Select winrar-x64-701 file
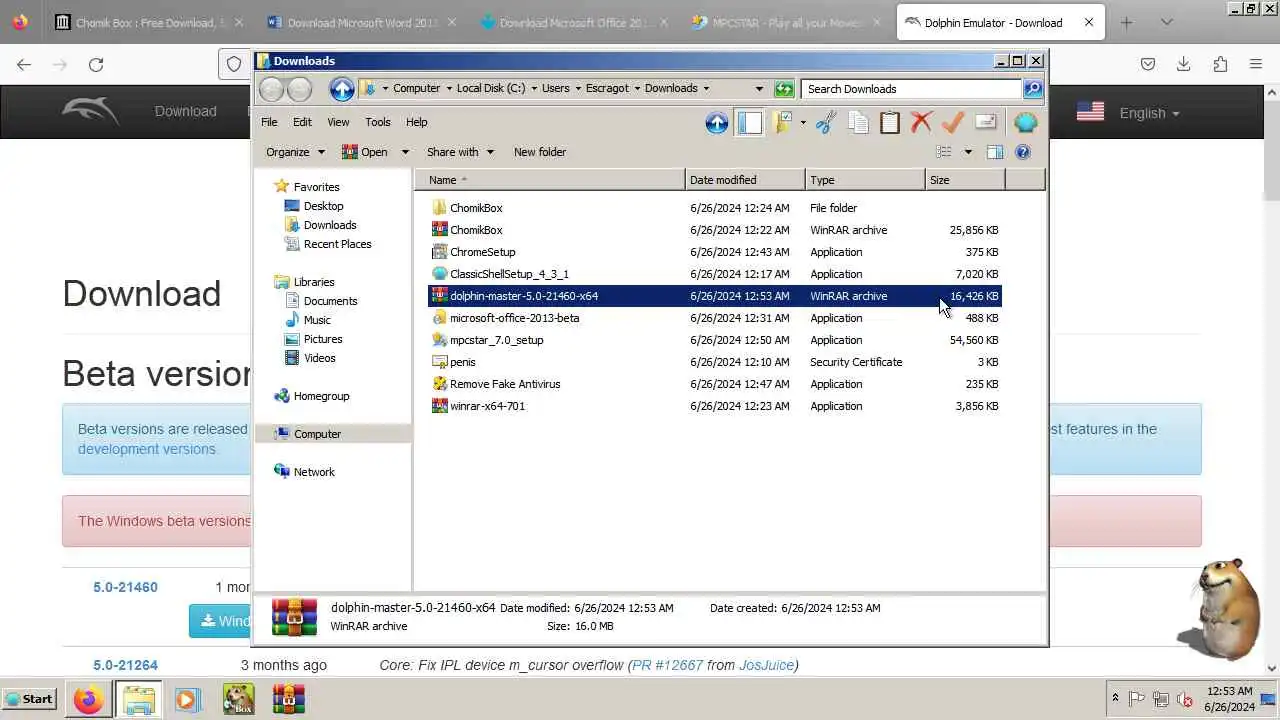The height and width of the screenshot is (720, 1280). click(x=714, y=406)
